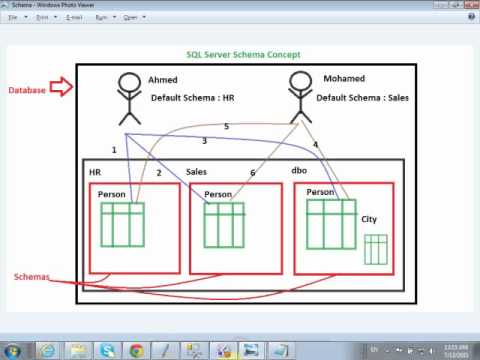Launch Internet Explorer from taskbar
Viewport: 480px width, 360px height.
click(48, 351)
